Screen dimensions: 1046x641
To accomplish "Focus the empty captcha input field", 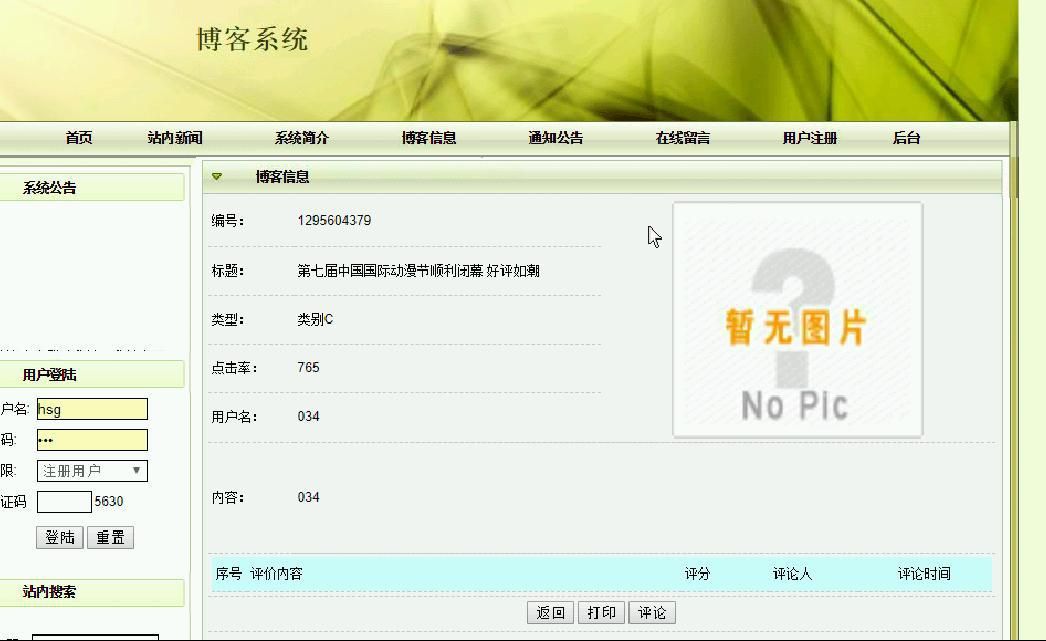I will (64, 502).
